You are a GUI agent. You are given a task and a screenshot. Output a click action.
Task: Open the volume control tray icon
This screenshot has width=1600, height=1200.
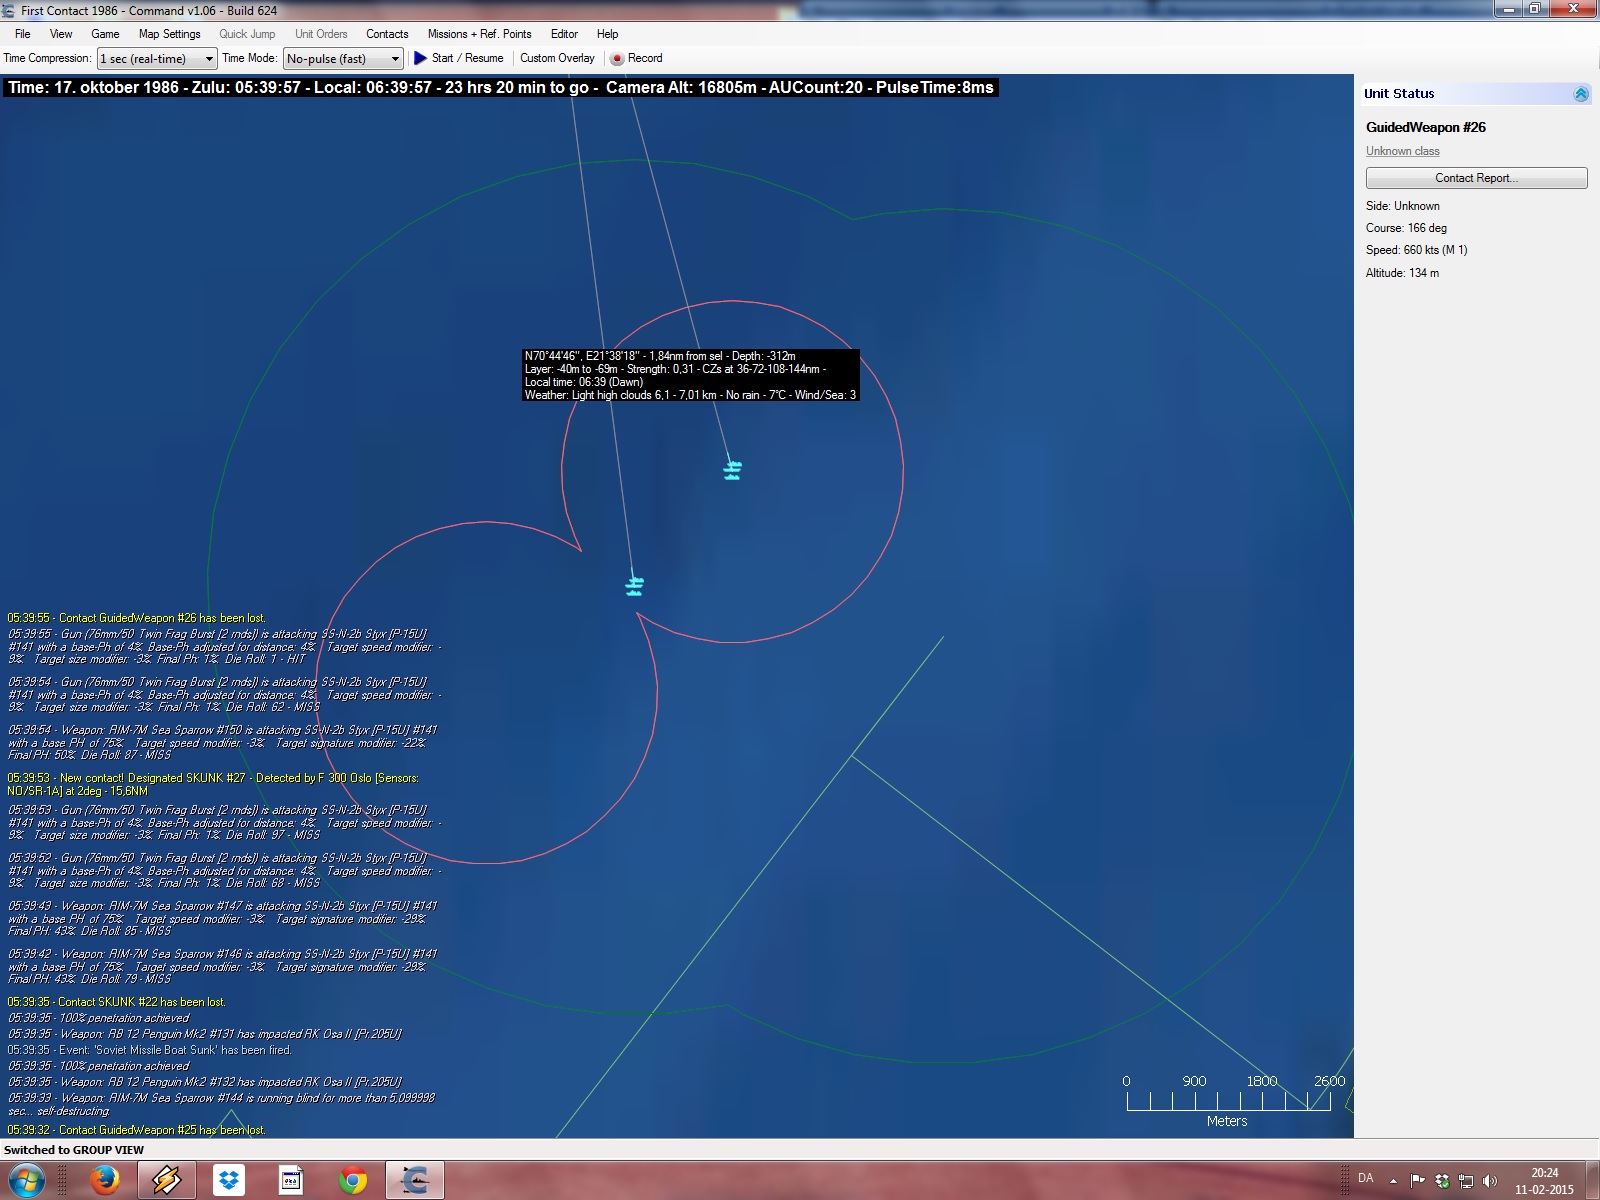(x=1490, y=1181)
